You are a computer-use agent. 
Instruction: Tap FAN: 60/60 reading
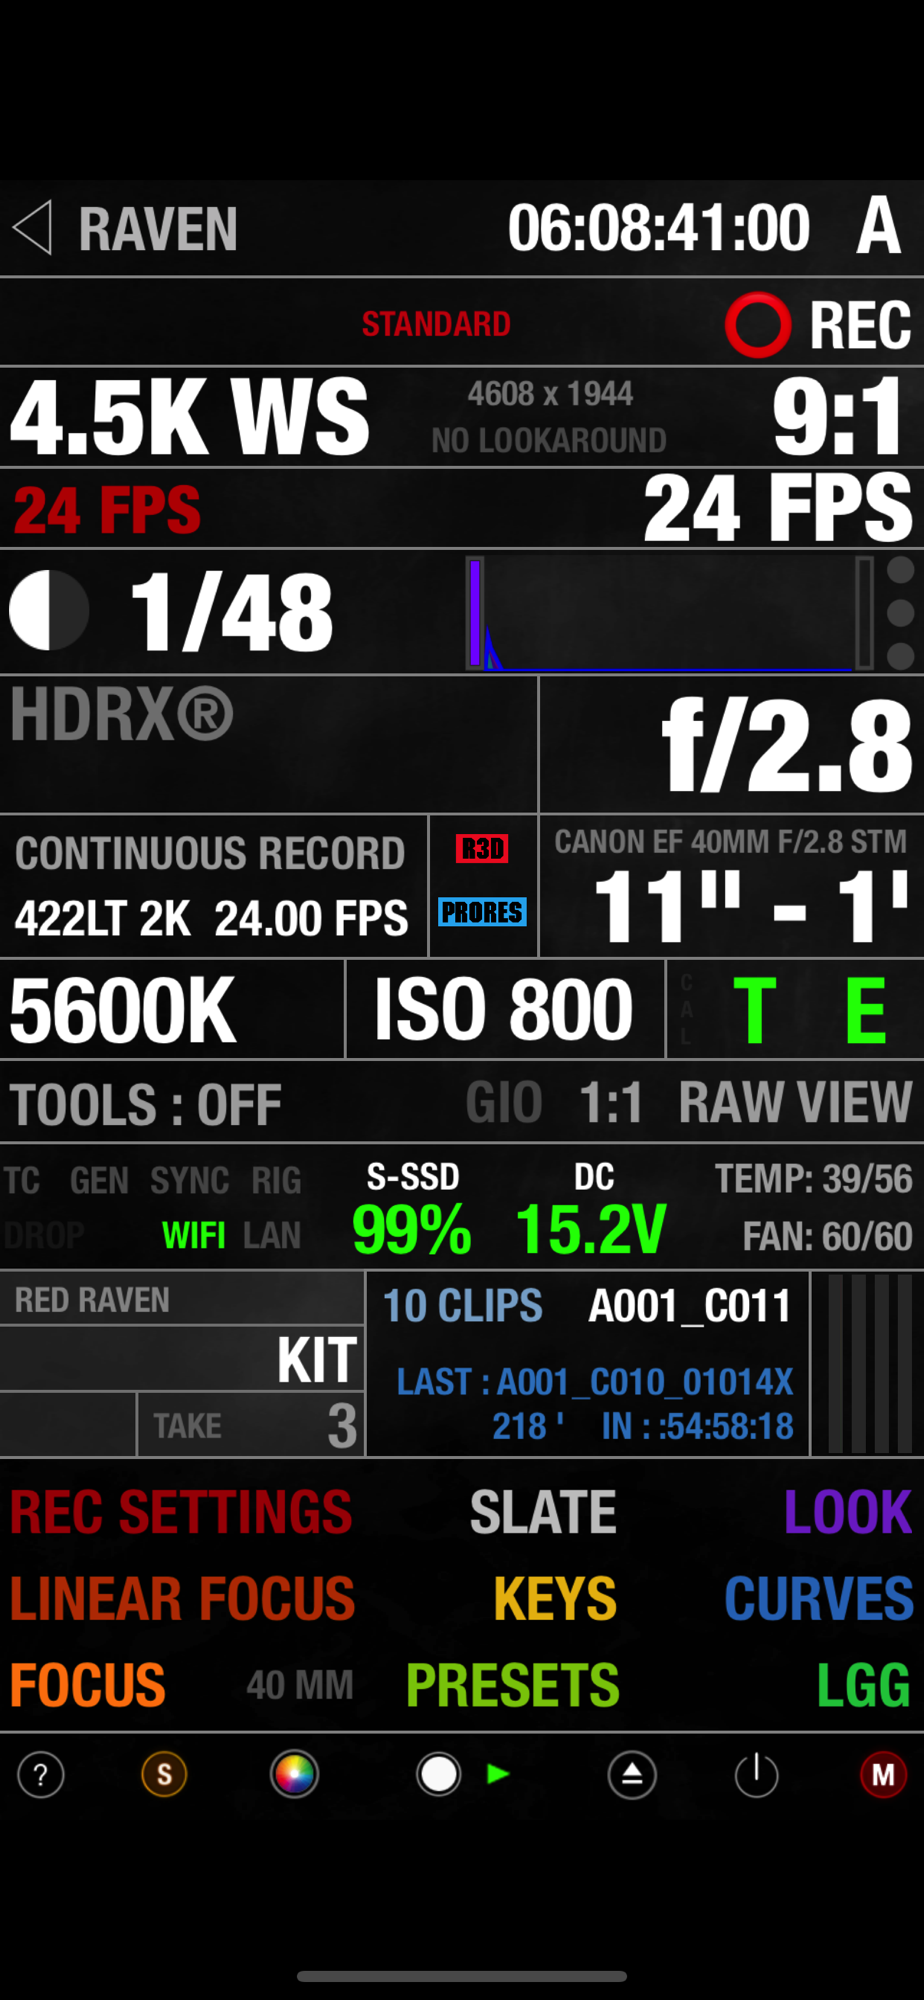[x=827, y=1237]
